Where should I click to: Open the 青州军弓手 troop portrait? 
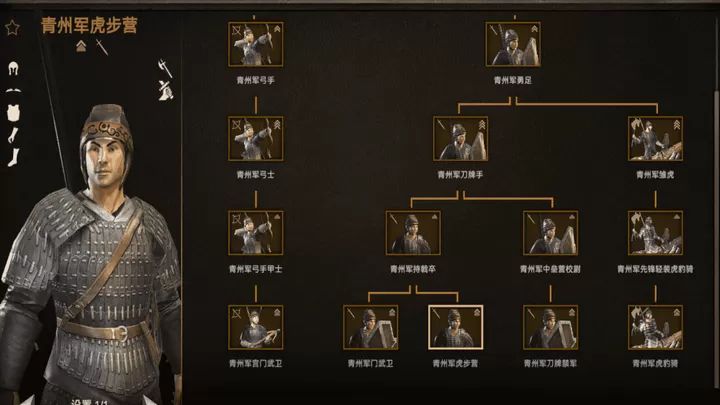coord(256,45)
